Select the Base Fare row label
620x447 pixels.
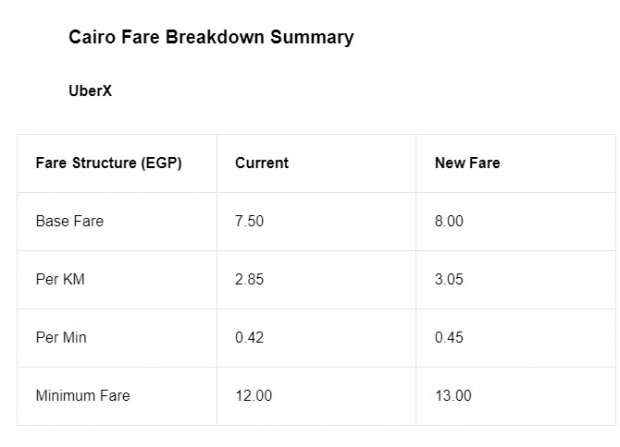(x=70, y=221)
